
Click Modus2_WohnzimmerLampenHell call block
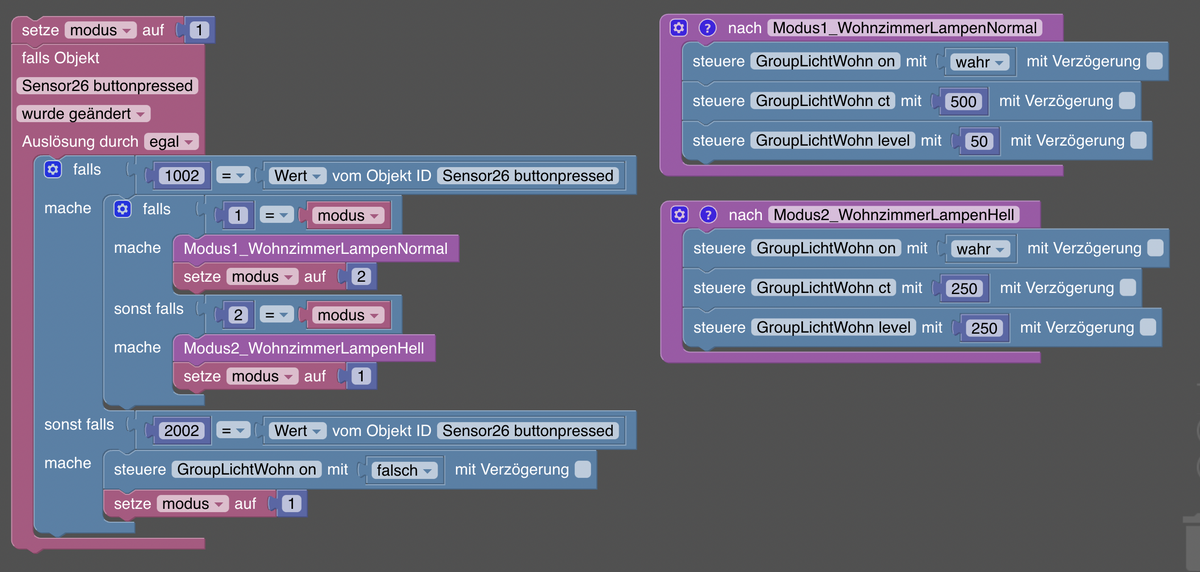click(304, 348)
